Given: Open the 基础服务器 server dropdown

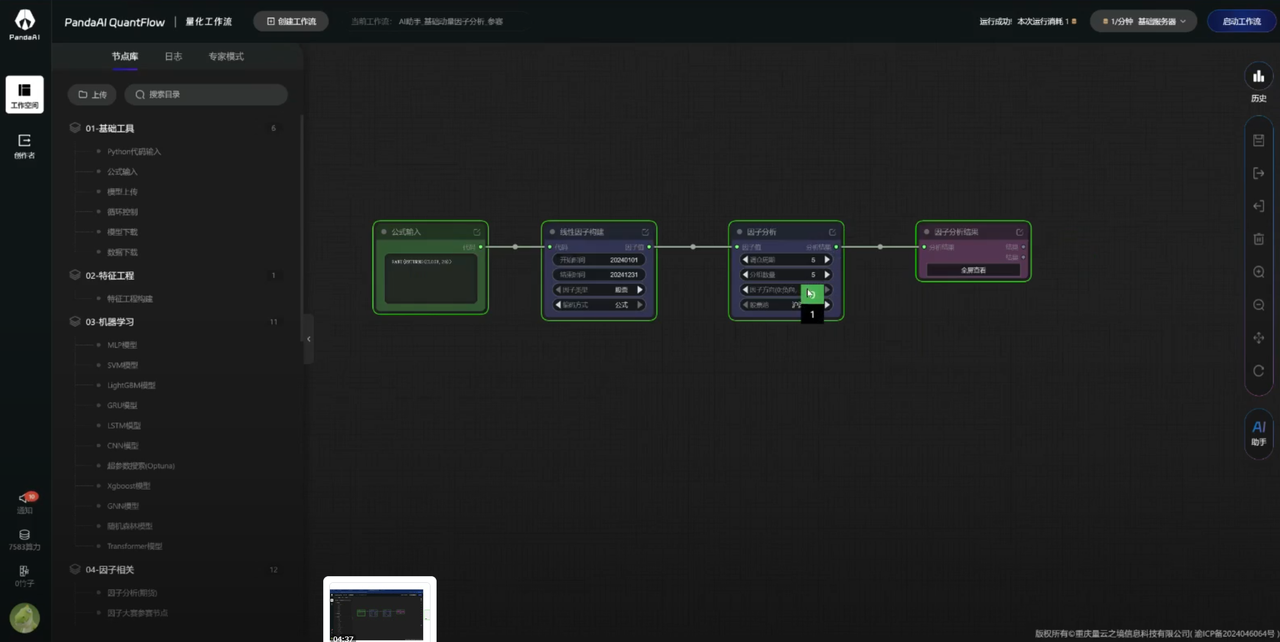Looking at the screenshot, I should (1146, 21).
